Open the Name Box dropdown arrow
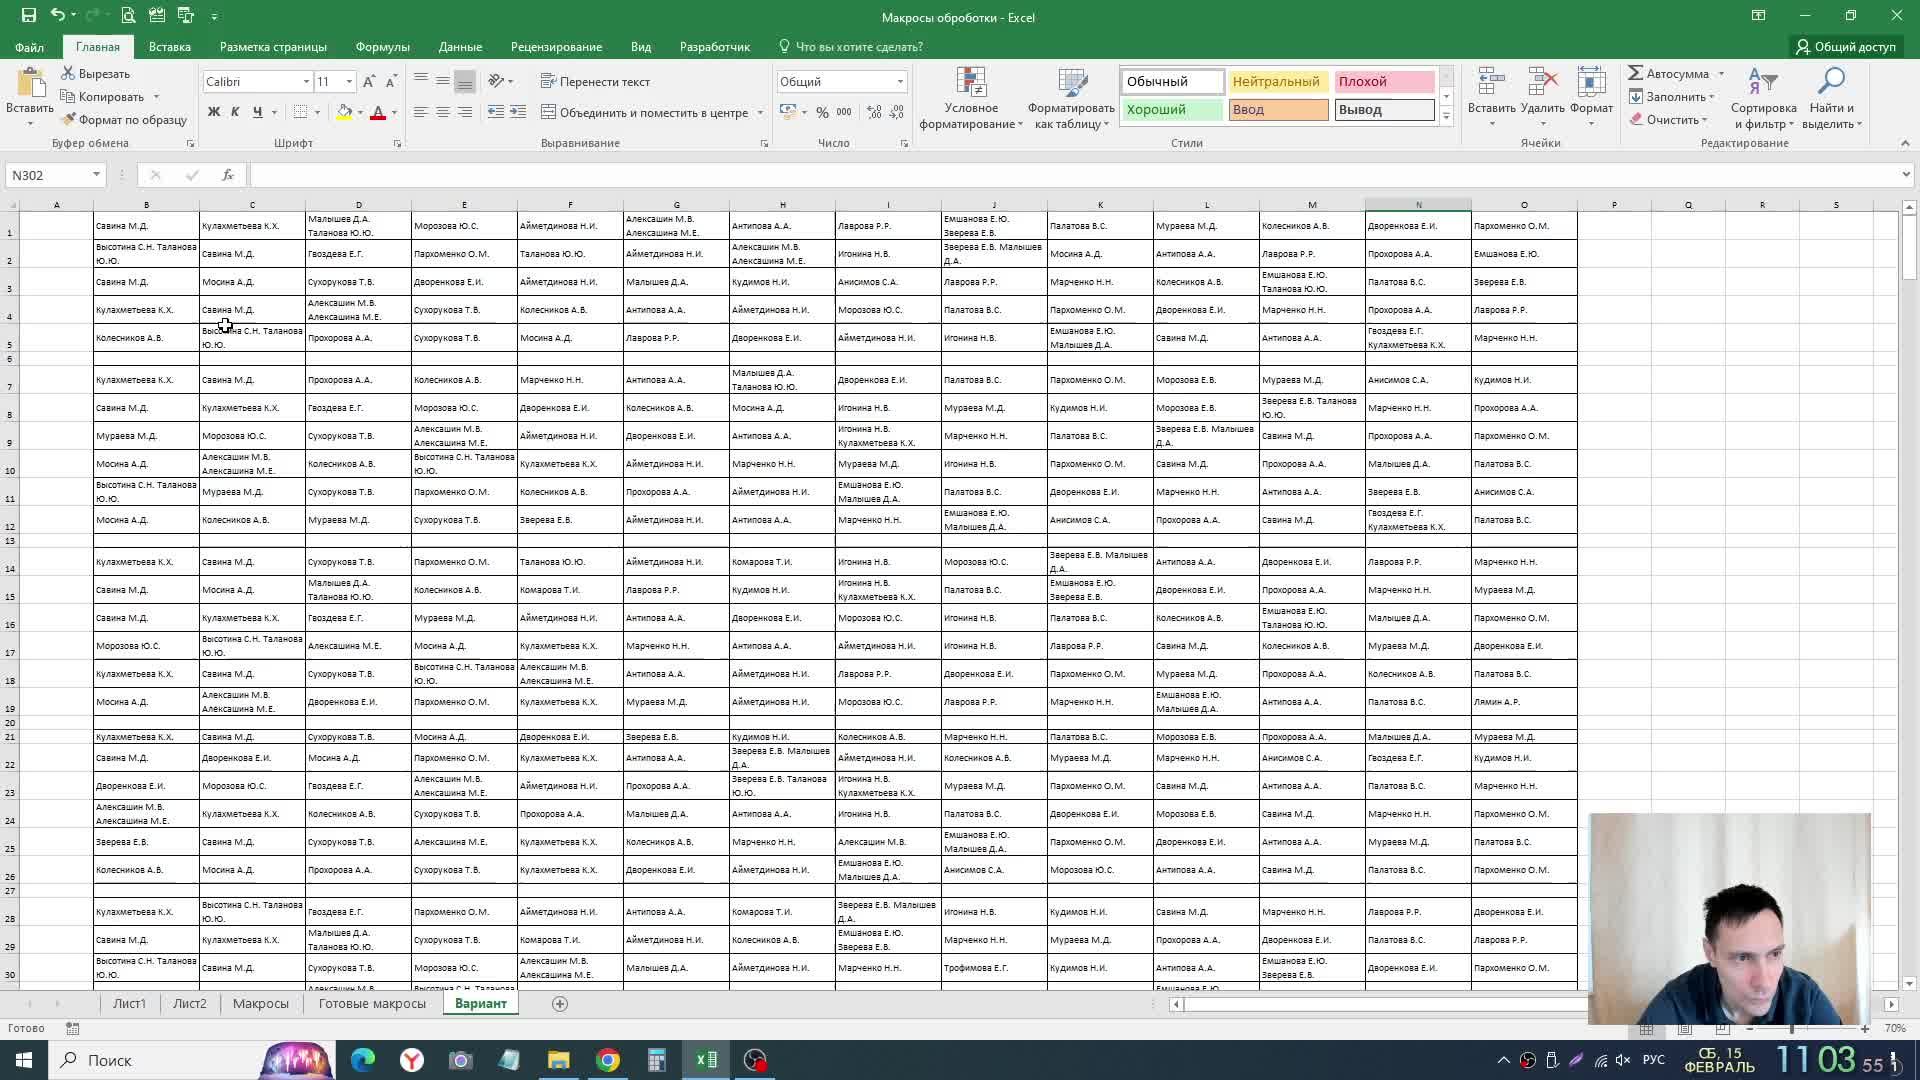This screenshot has height=1080, width=1920. tap(96, 175)
